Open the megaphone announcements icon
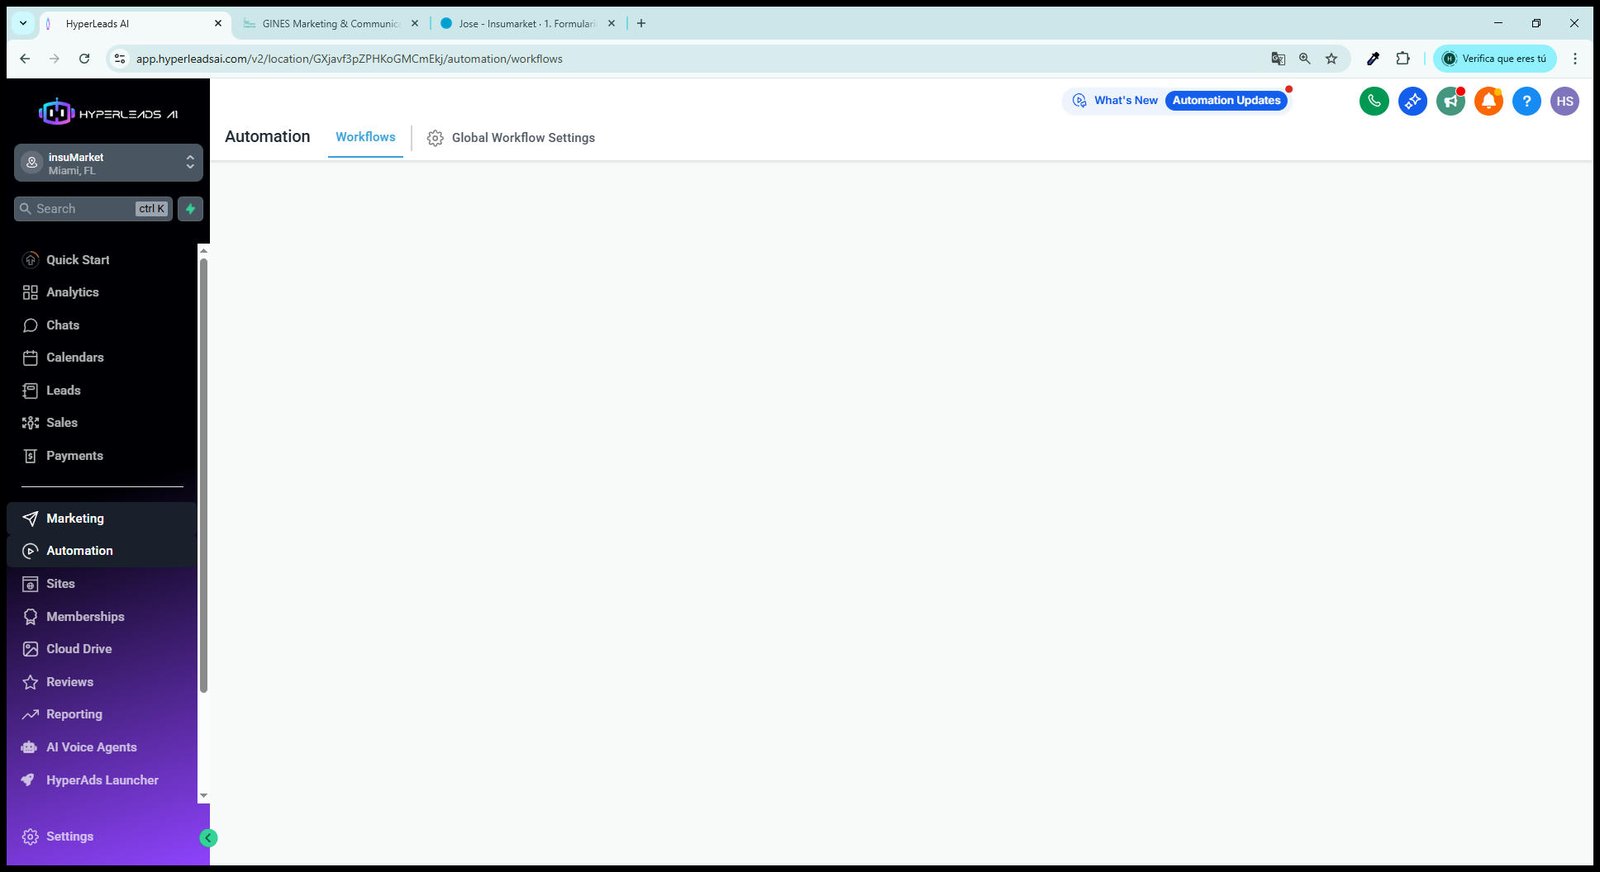This screenshot has width=1600, height=872. (x=1450, y=101)
